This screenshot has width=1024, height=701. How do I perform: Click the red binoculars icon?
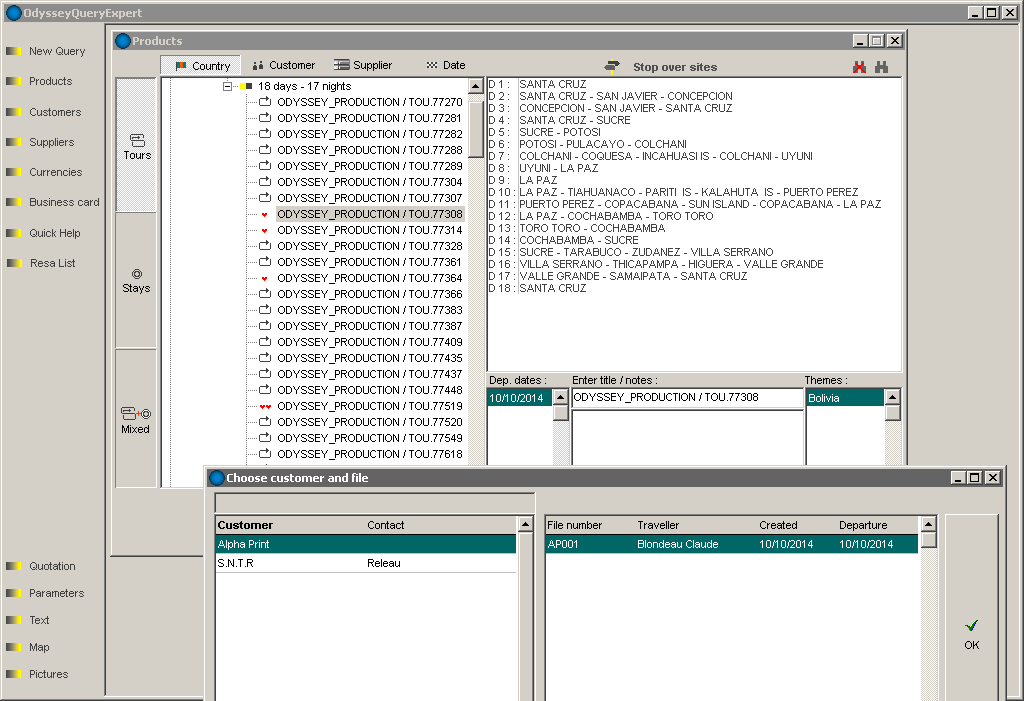[x=859, y=67]
